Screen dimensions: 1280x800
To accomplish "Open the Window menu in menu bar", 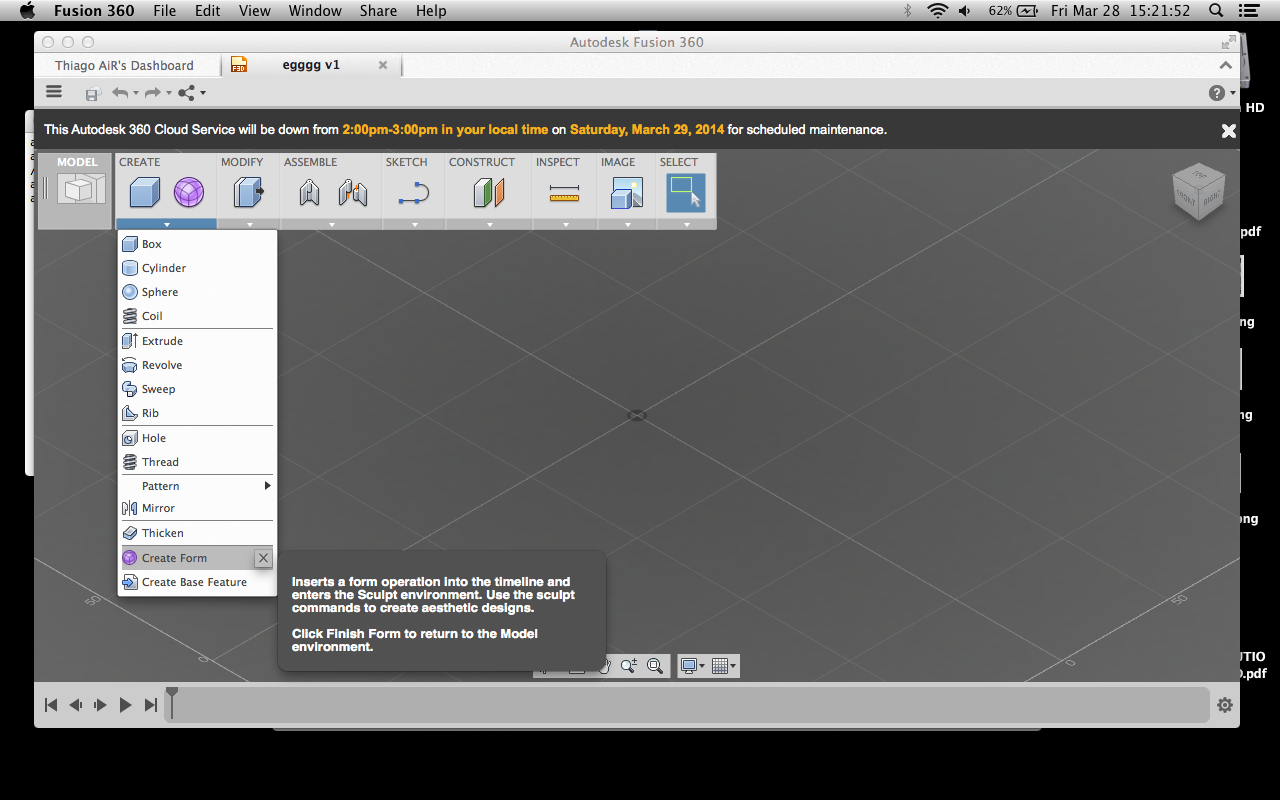I will [315, 11].
